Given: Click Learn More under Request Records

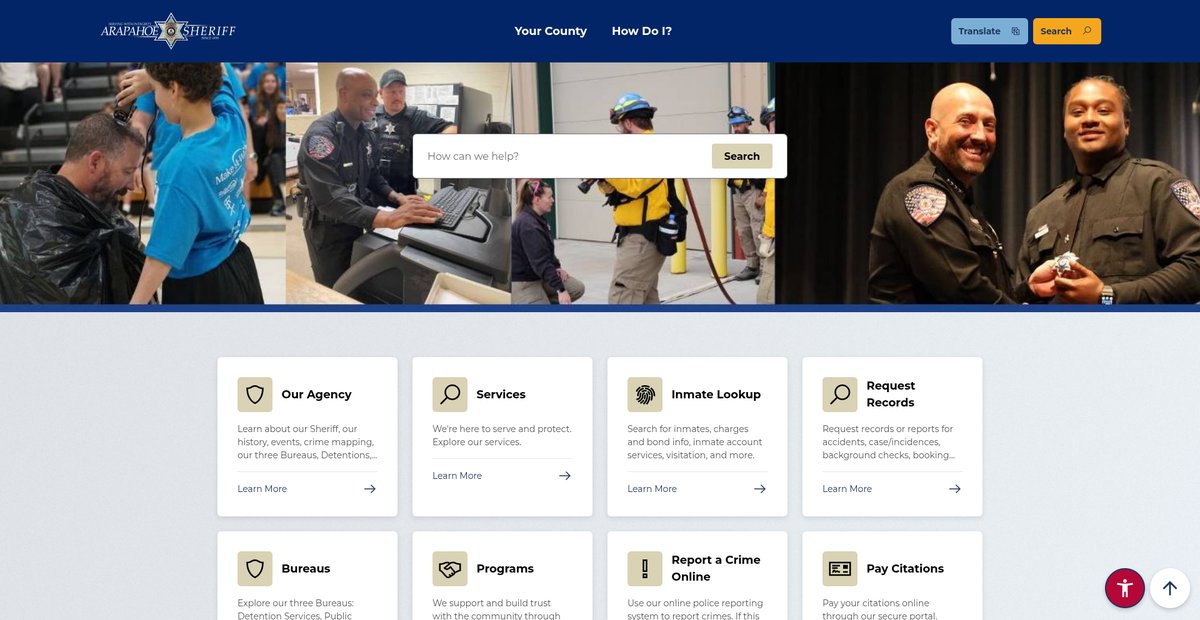Looking at the screenshot, I should [x=847, y=489].
